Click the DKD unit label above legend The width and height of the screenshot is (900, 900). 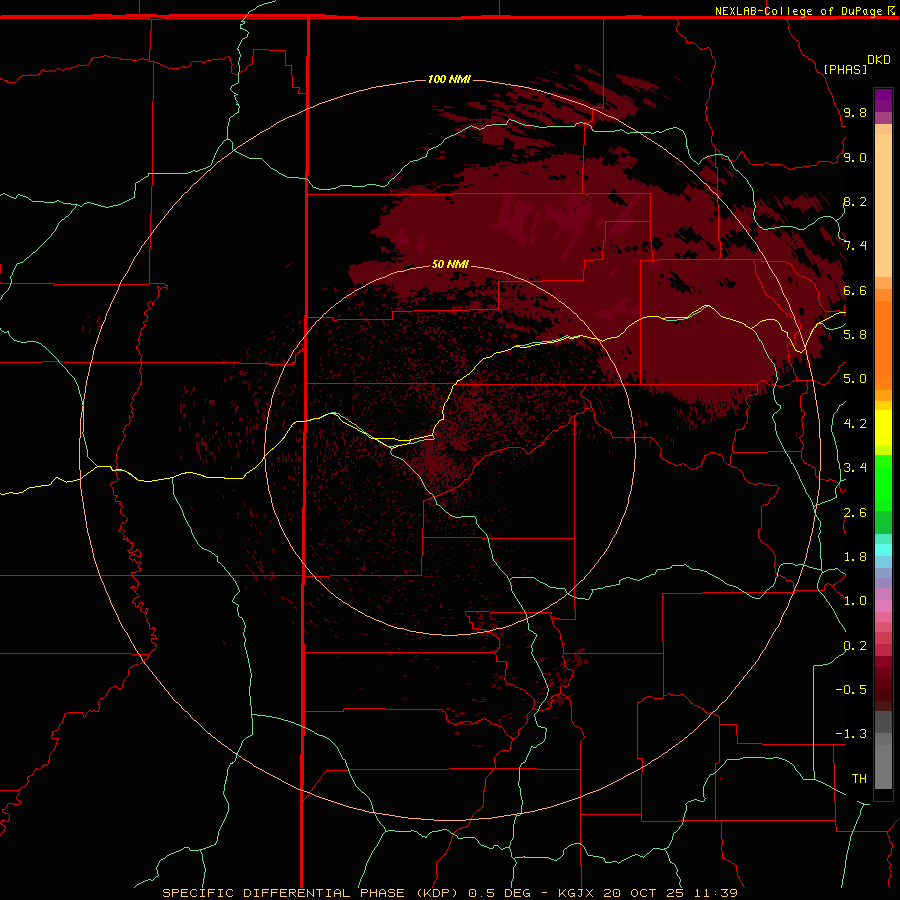(x=878, y=60)
